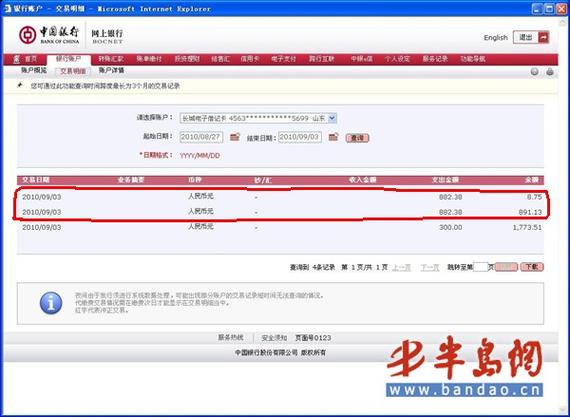This screenshot has width=570, height=417.
Task: Open the 转账汇款 menu
Action: [x=111, y=59]
